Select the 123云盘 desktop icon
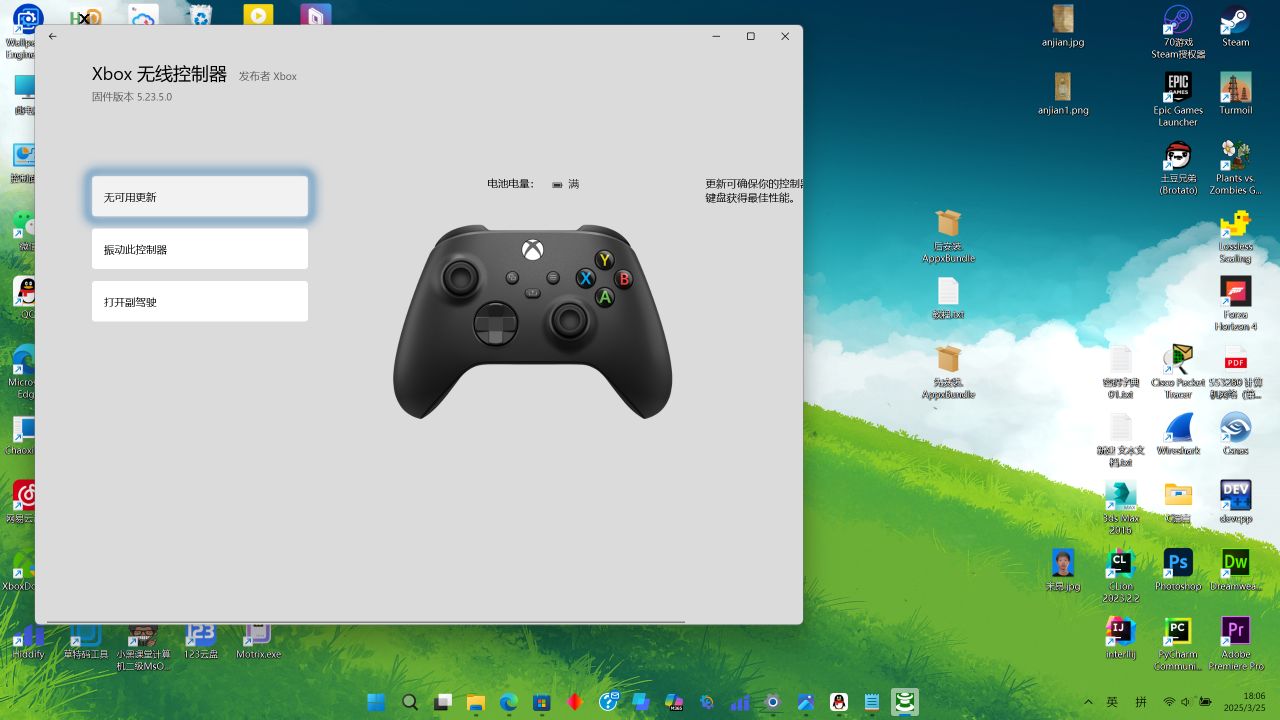Image resolution: width=1280 pixels, height=720 pixels. pyautogui.click(x=201, y=640)
